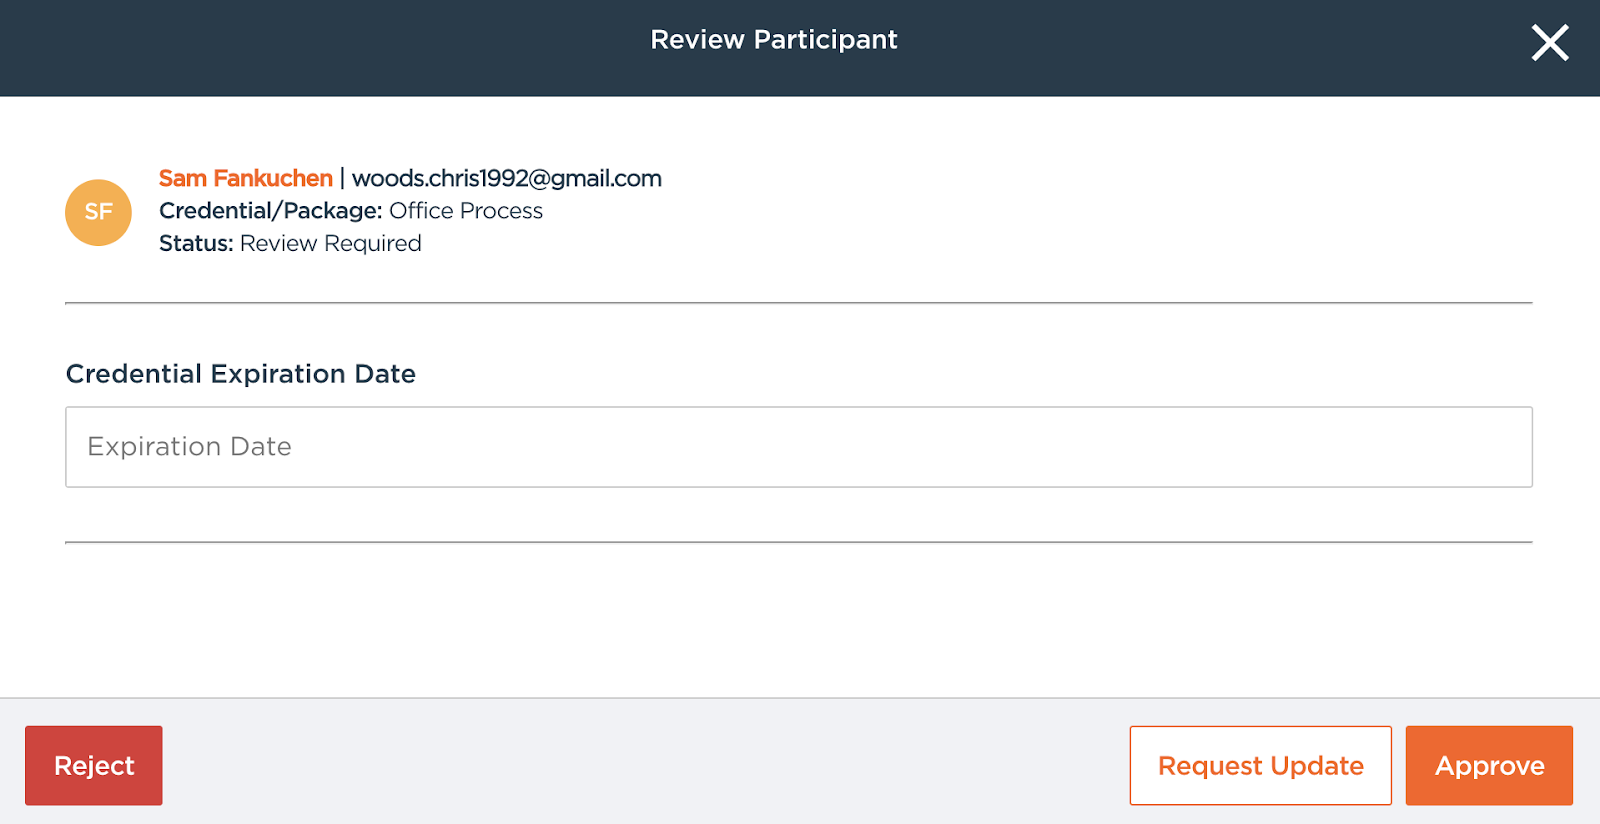The width and height of the screenshot is (1600, 824).
Task: Focus the Expiration Date input field
Action: pos(798,447)
